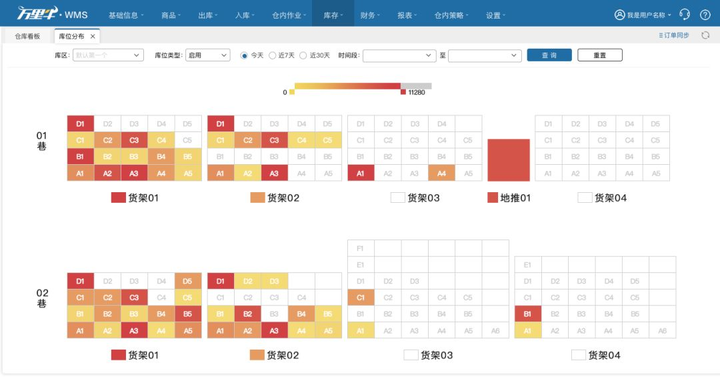Select cell B5 in 02巷 货架01
The width and height of the screenshot is (720, 377).
click(x=188, y=314)
